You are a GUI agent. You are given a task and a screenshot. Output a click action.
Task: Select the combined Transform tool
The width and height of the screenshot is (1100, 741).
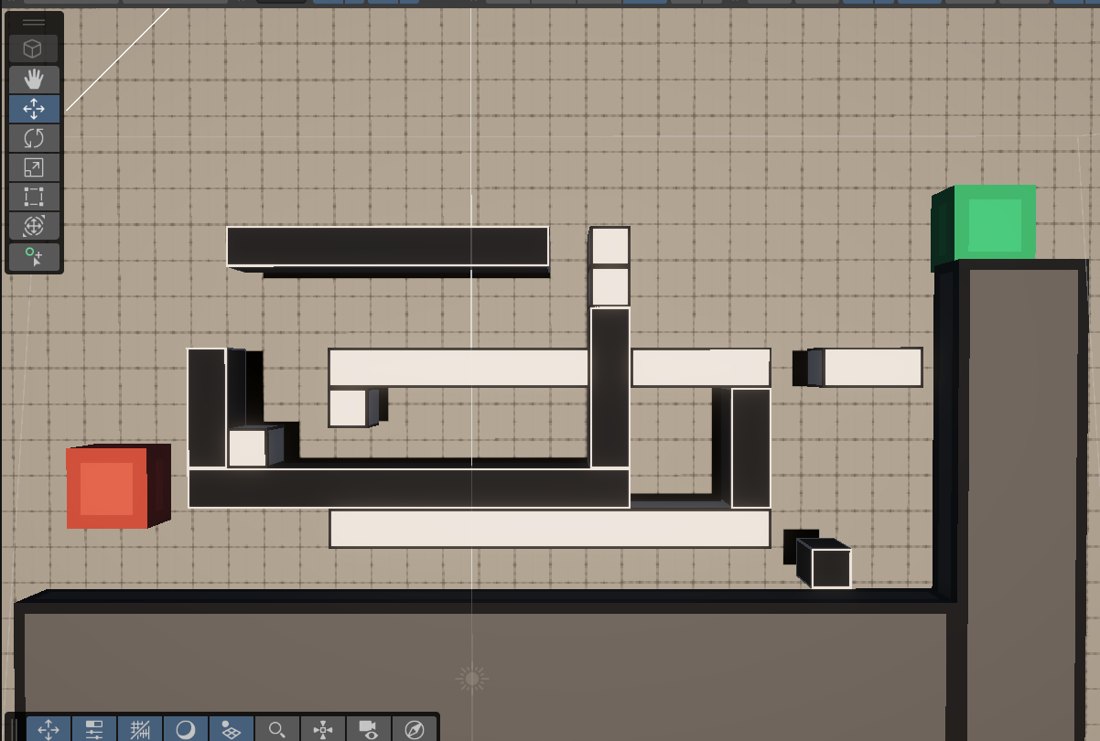(x=34, y=226)
